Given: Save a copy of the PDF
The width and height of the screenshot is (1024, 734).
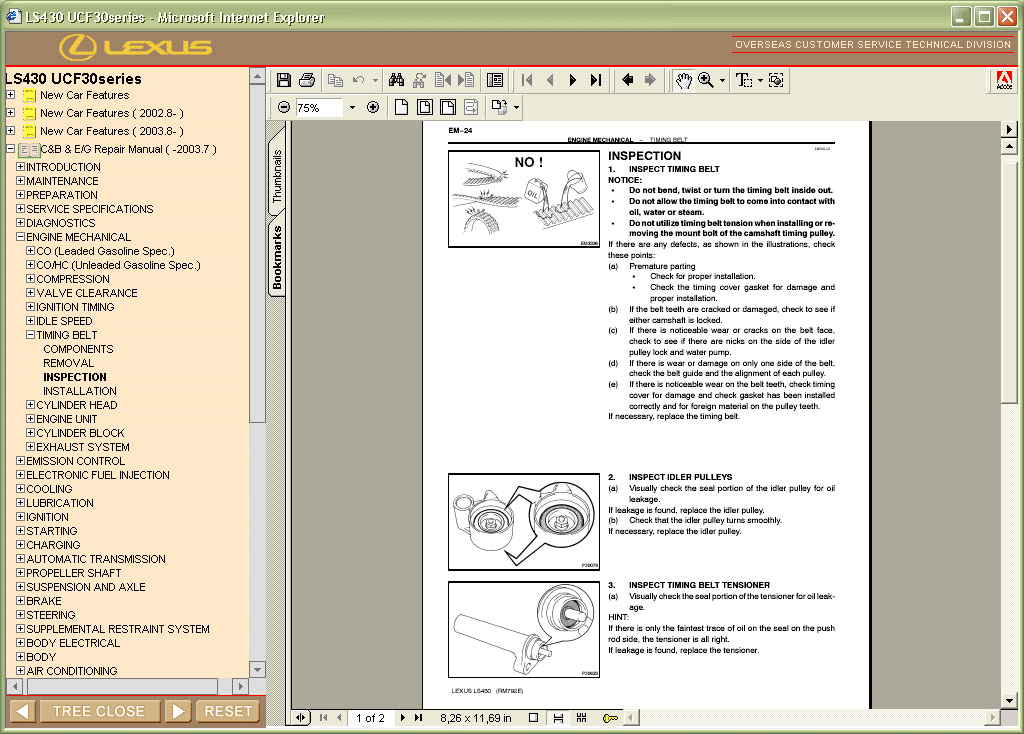Looking at the screenshot, I should coord(283,80).
